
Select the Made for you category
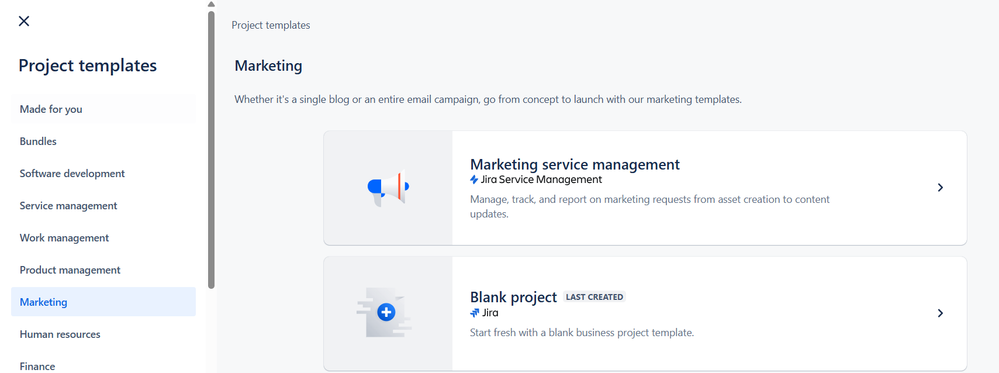pyautogui.click(x=103, y=109)
